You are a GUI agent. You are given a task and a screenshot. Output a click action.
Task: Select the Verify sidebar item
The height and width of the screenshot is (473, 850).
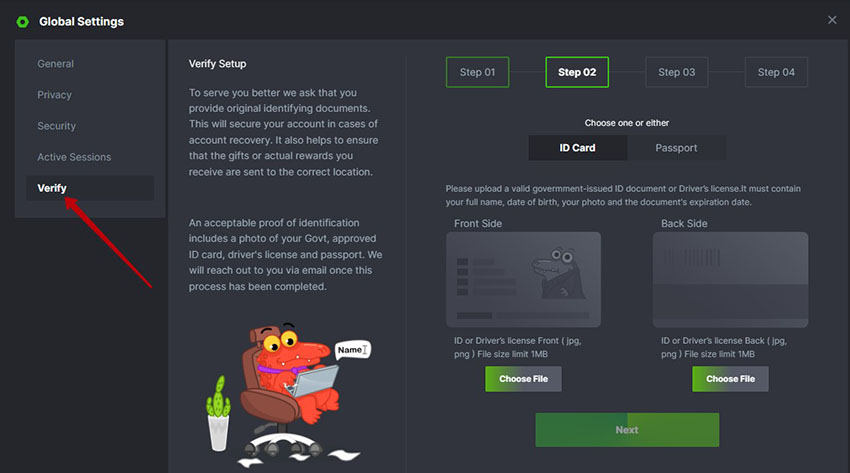coord(90,188)
